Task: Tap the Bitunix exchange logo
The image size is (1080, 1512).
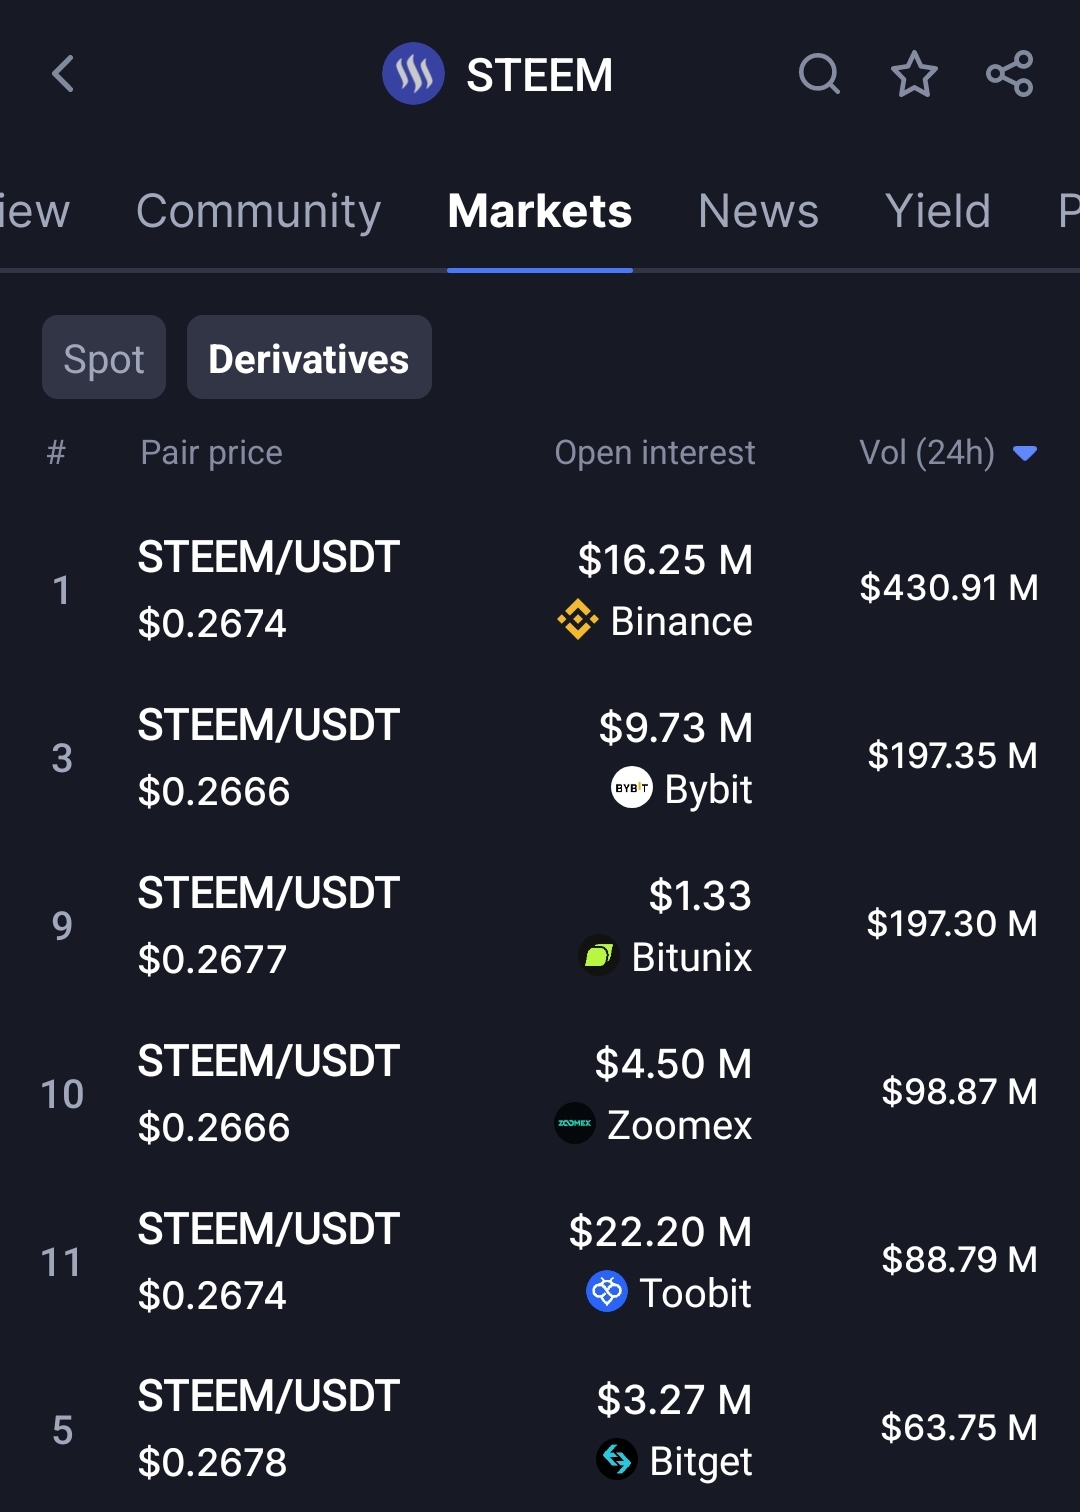Action: point(598,956)
